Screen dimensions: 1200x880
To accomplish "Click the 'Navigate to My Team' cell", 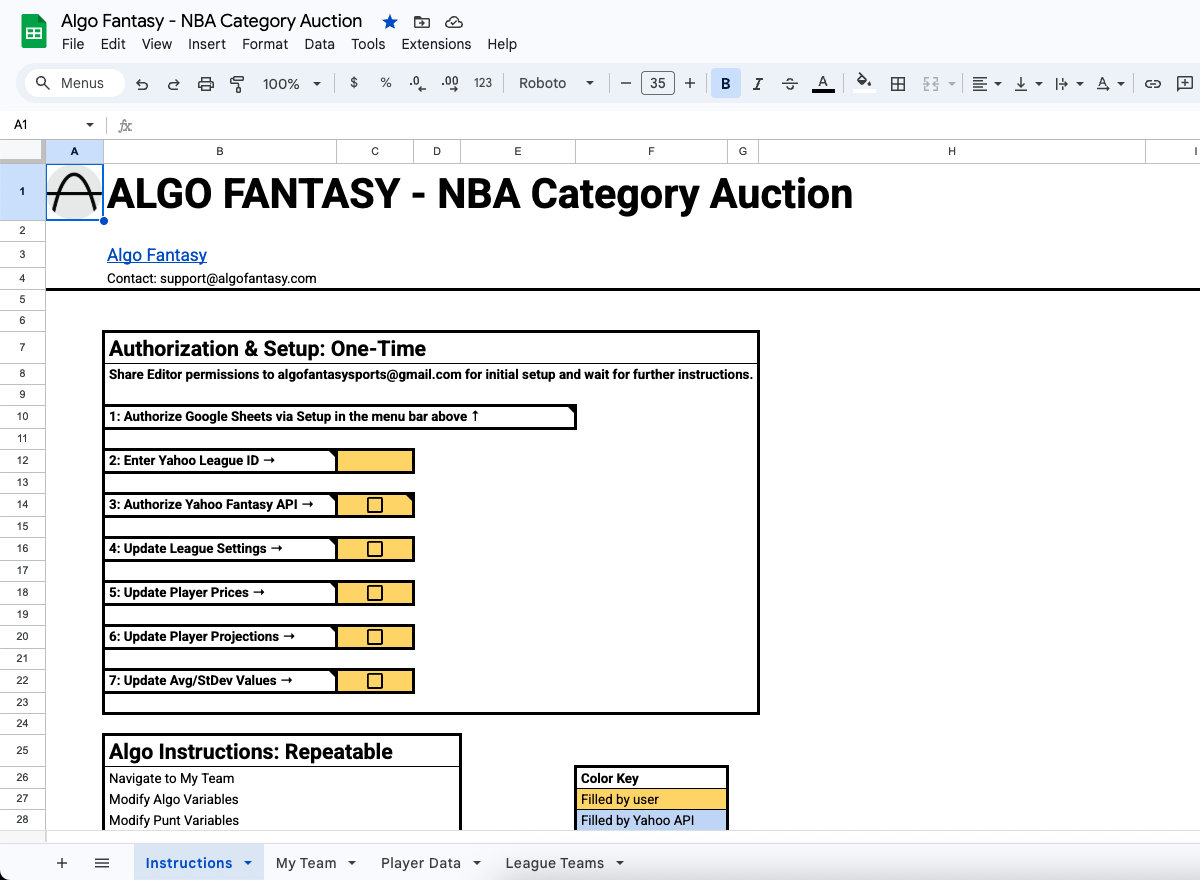I will point(281,778).
